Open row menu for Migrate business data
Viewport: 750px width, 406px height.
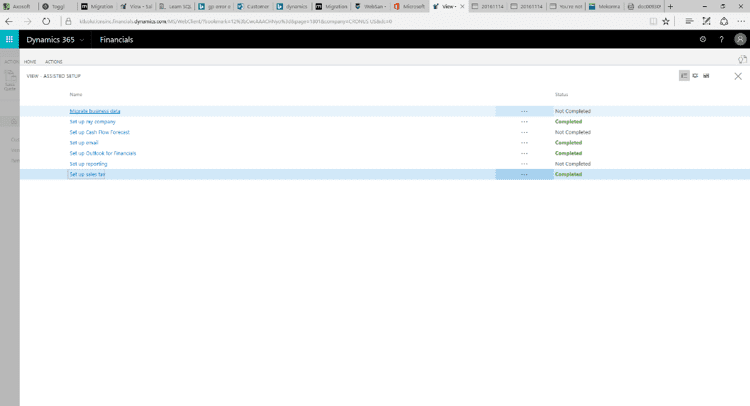(523, 111)
